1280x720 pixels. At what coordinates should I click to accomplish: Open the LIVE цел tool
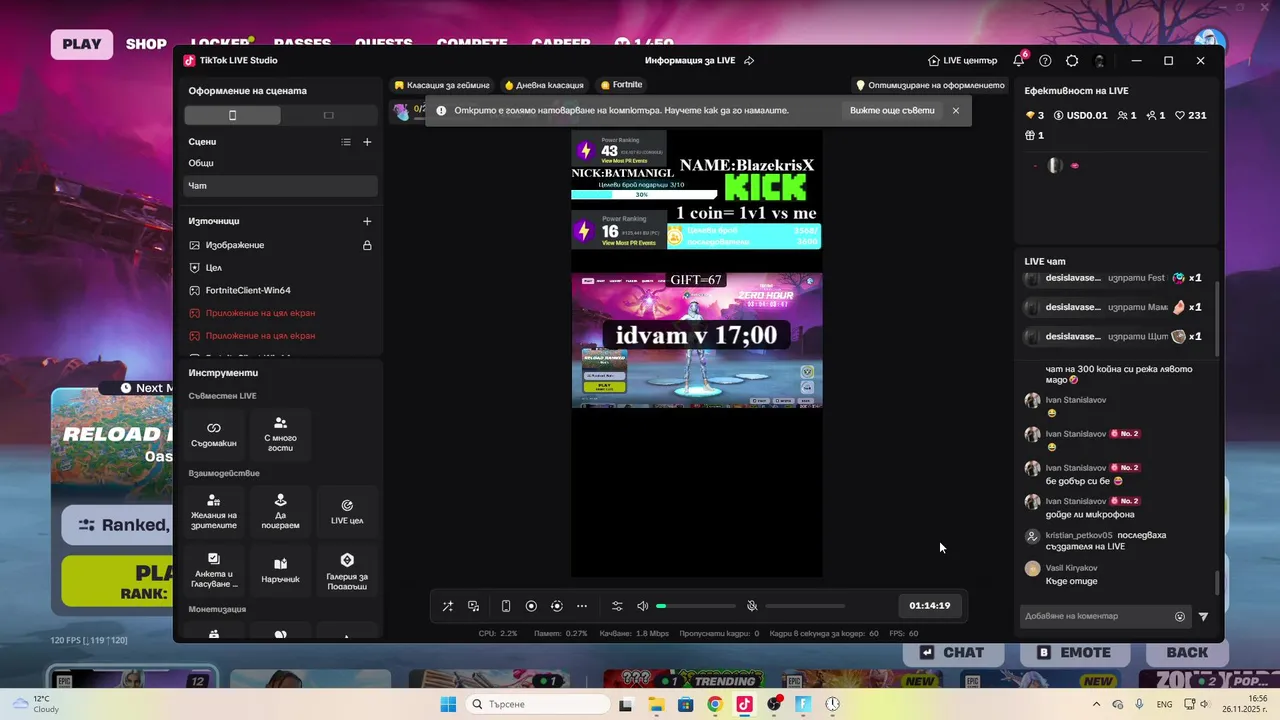coord(347,511)
